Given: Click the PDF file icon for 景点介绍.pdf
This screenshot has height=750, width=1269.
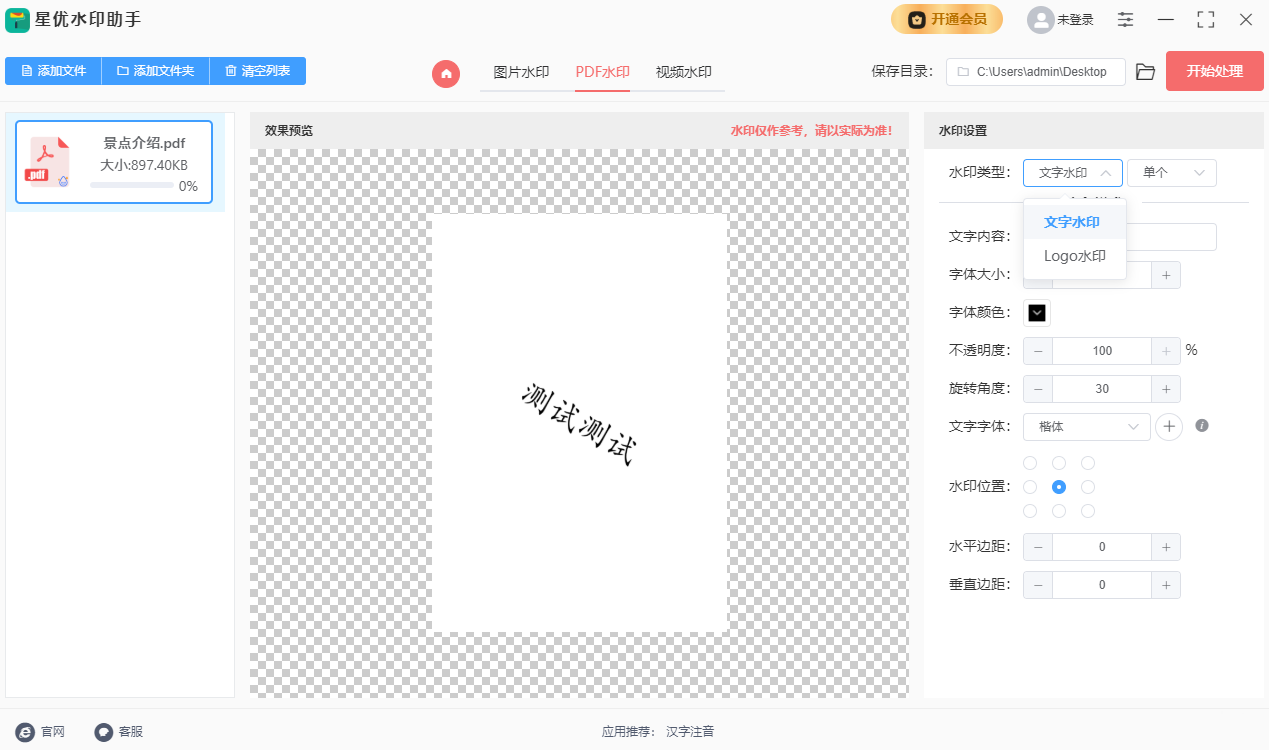Looking at the screenshot, I should pos(49,163).
